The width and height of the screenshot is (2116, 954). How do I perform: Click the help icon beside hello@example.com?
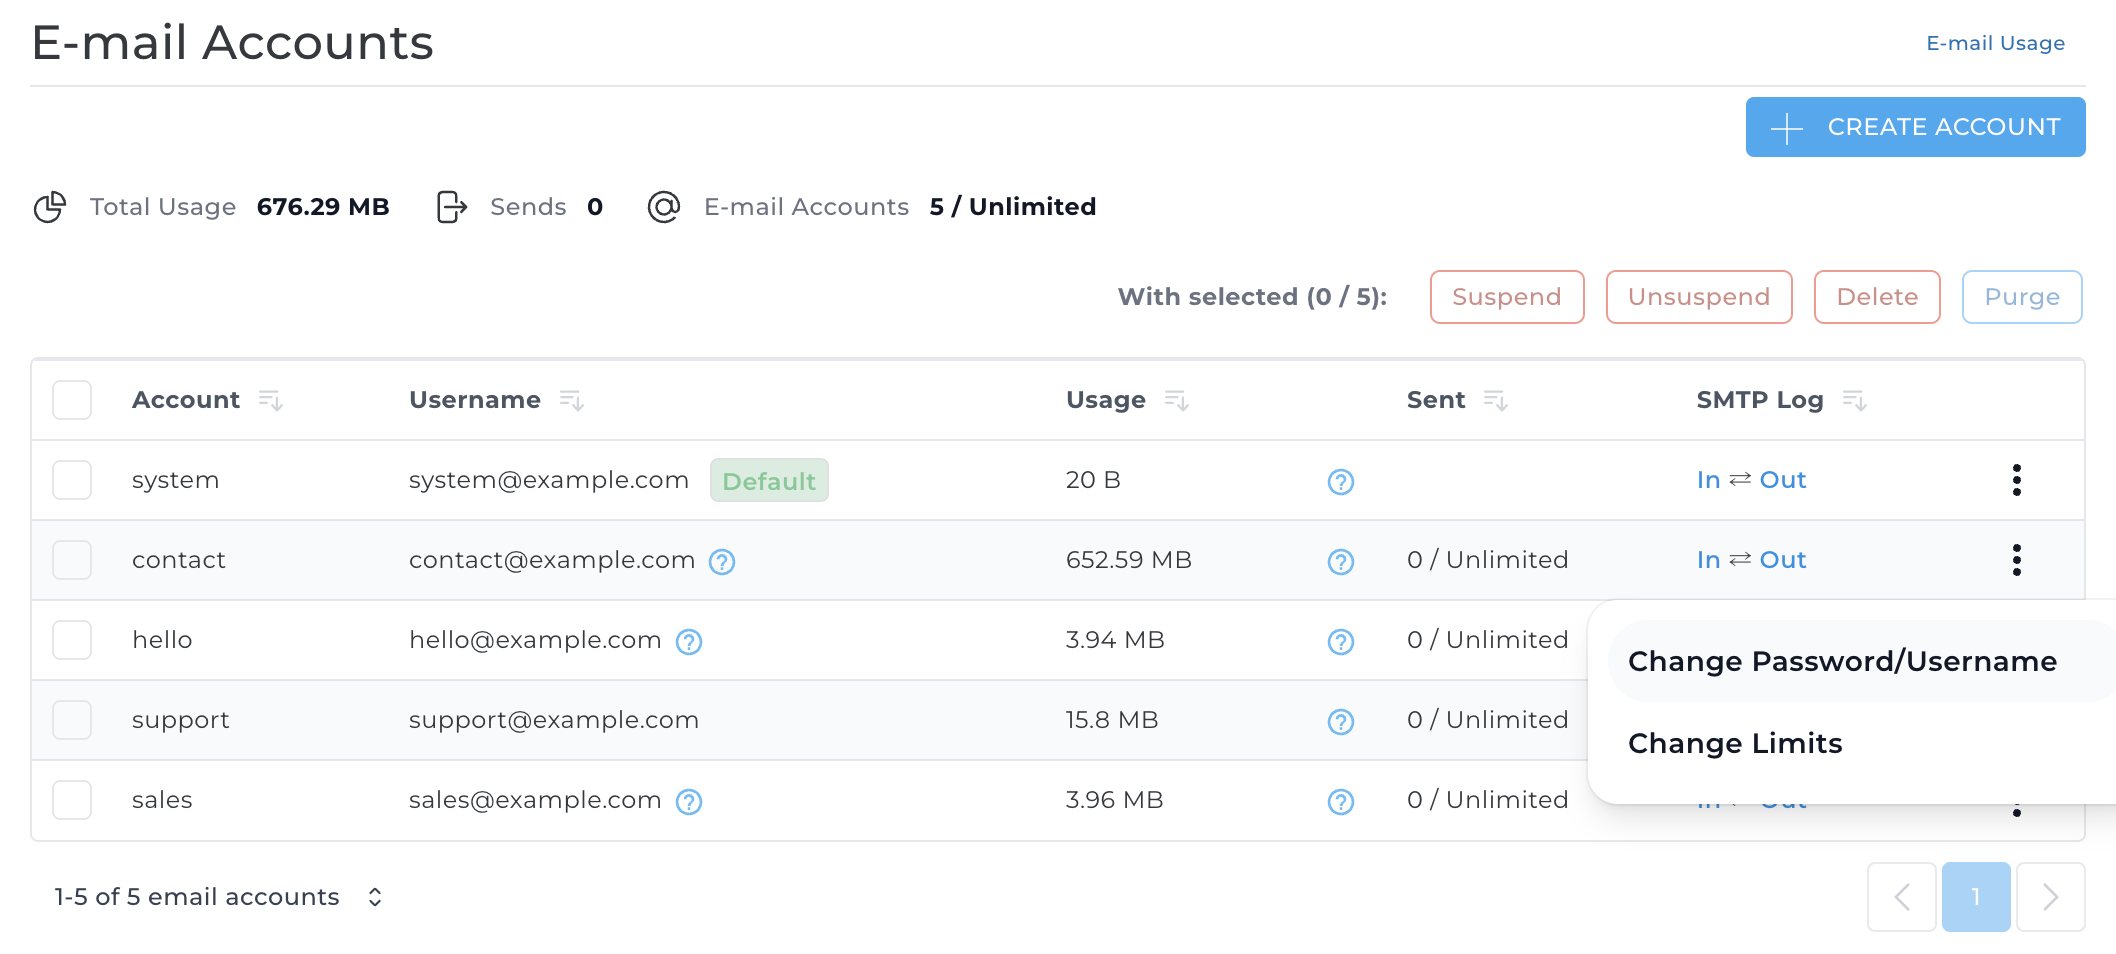pyautogui.click(x=689, y=642)
